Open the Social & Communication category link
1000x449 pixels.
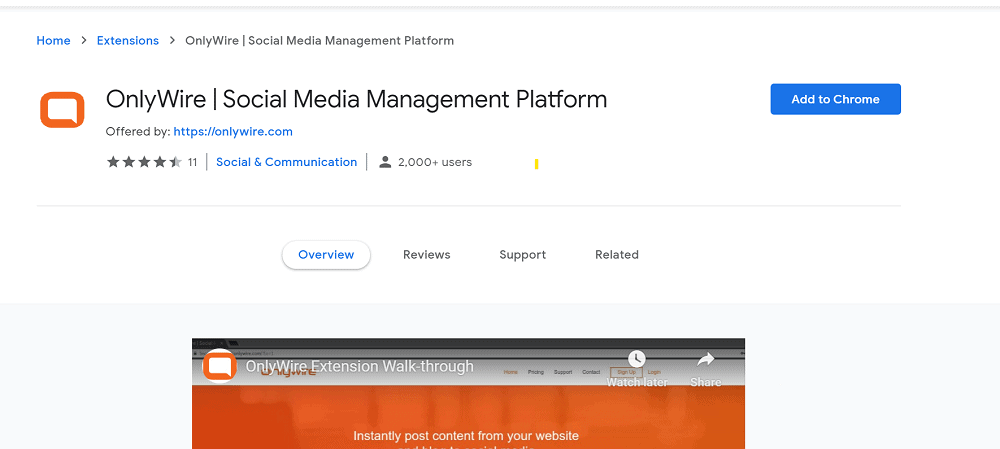click(286, 162)
